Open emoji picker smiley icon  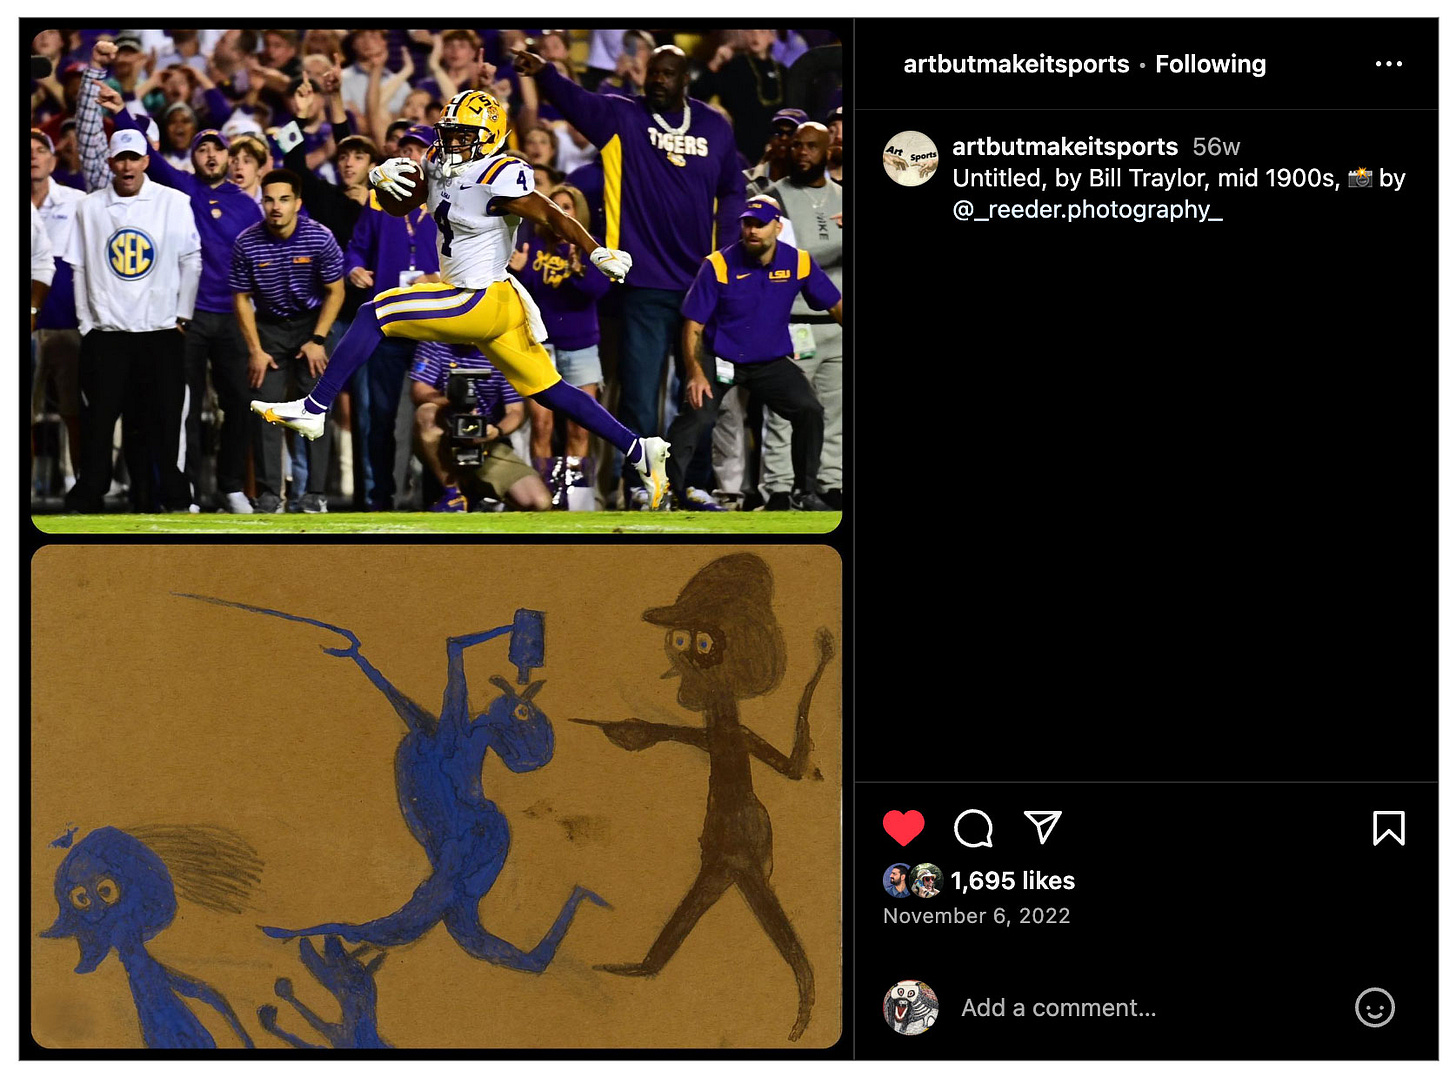(1374, 1007)
